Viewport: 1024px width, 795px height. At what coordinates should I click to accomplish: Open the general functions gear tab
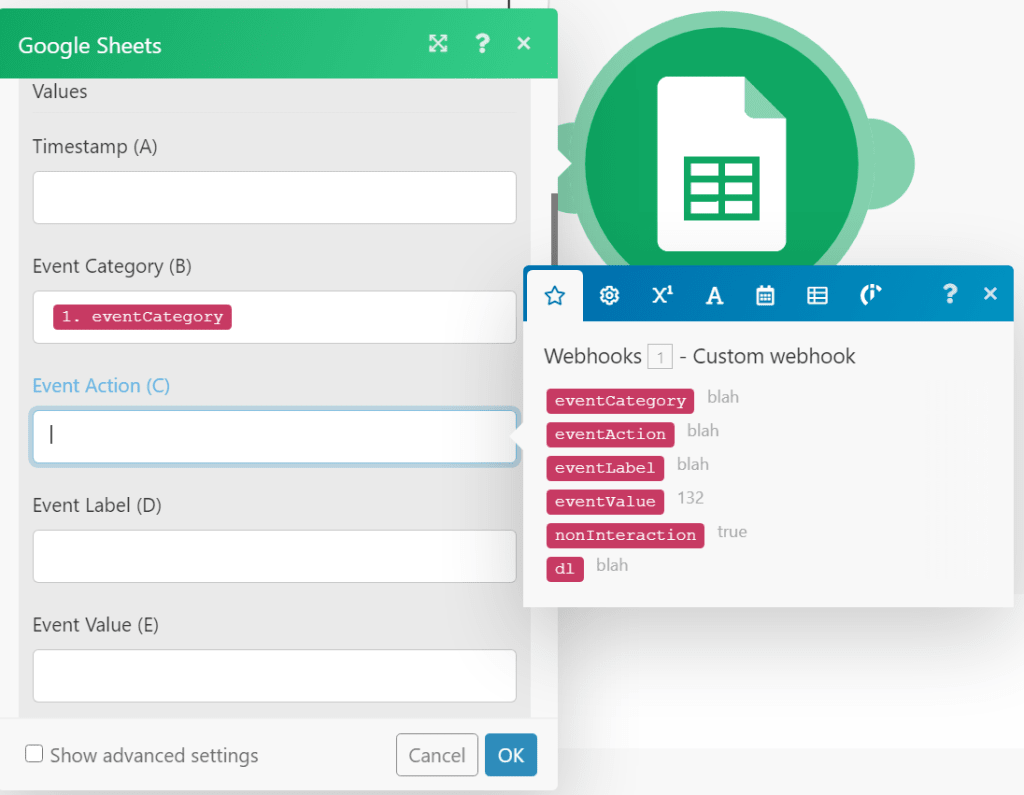[x=609, y=296]
